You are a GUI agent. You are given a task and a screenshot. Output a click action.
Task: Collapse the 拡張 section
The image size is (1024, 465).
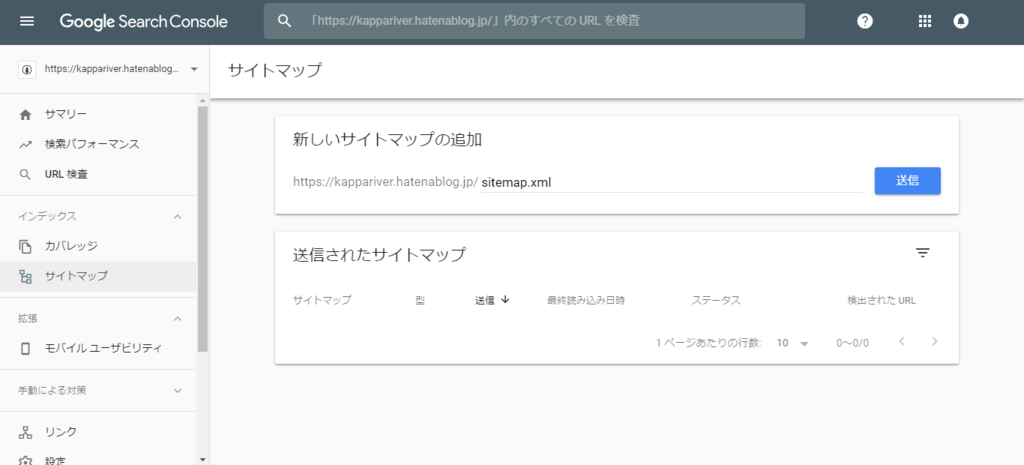click(x=177, y=318)
